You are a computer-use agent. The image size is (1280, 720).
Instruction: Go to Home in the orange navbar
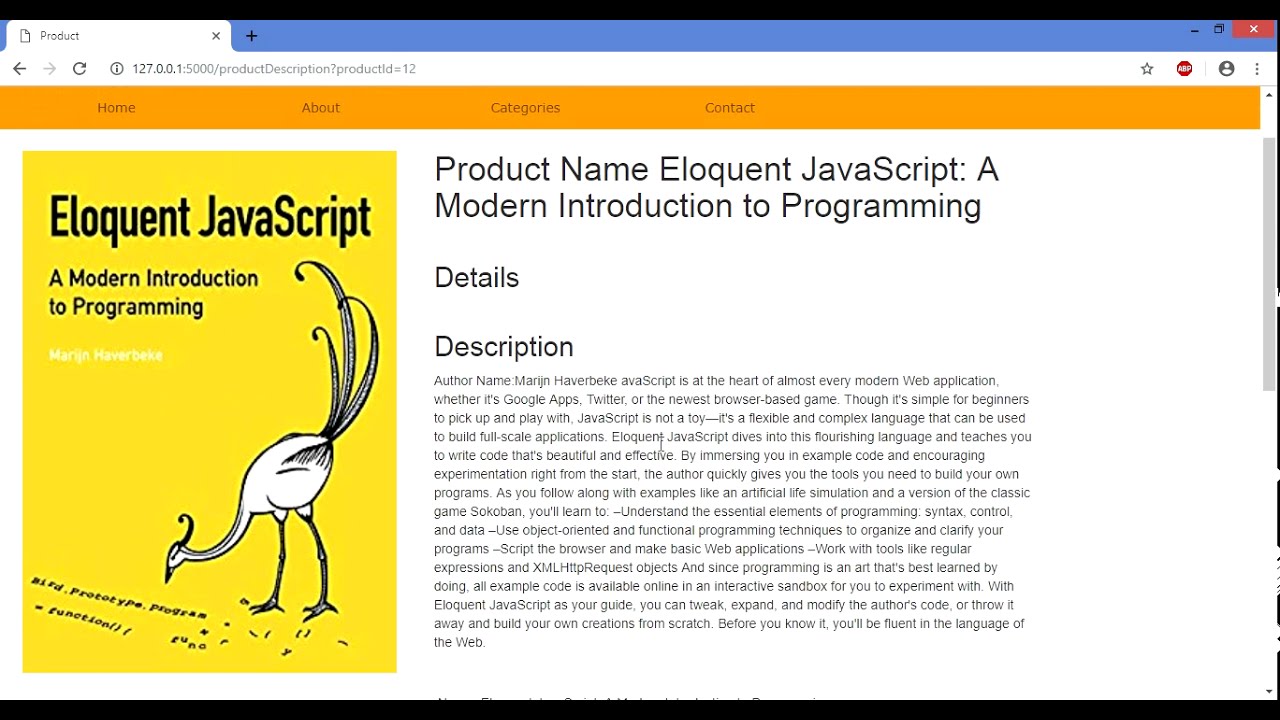[x=116, y=108]
